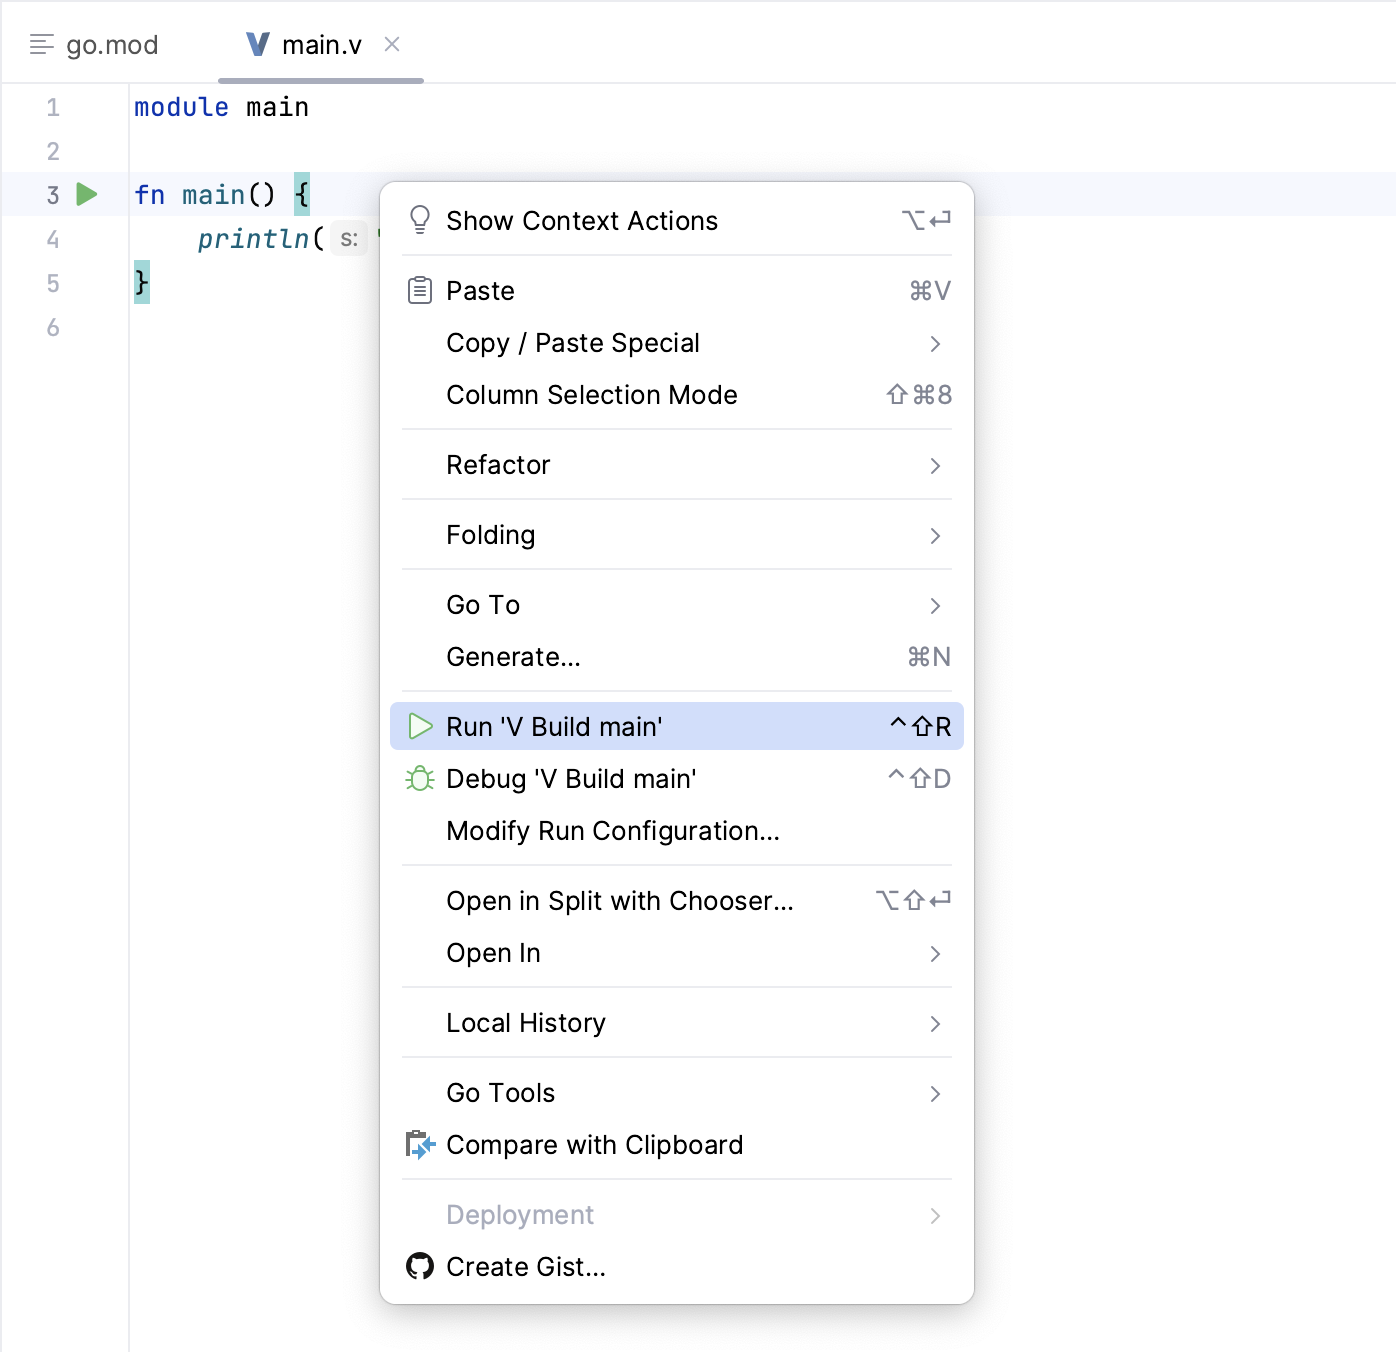1396x1352 pixels.
Task: Close the main.v tab
Action: [392, 44]
